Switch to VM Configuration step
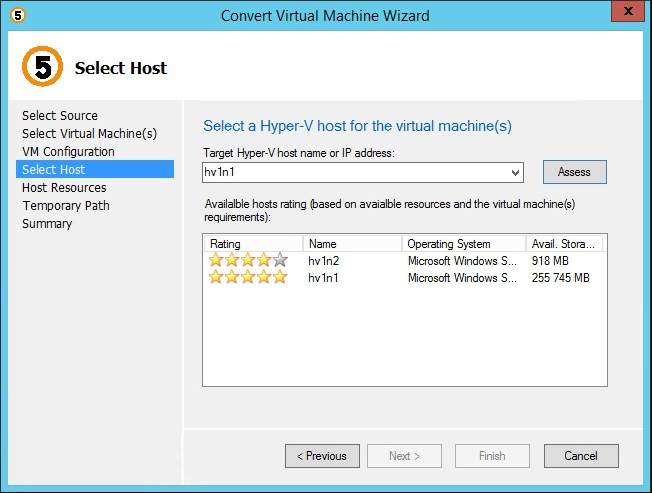This screenshot has height=493, width=652. point(68,152)
